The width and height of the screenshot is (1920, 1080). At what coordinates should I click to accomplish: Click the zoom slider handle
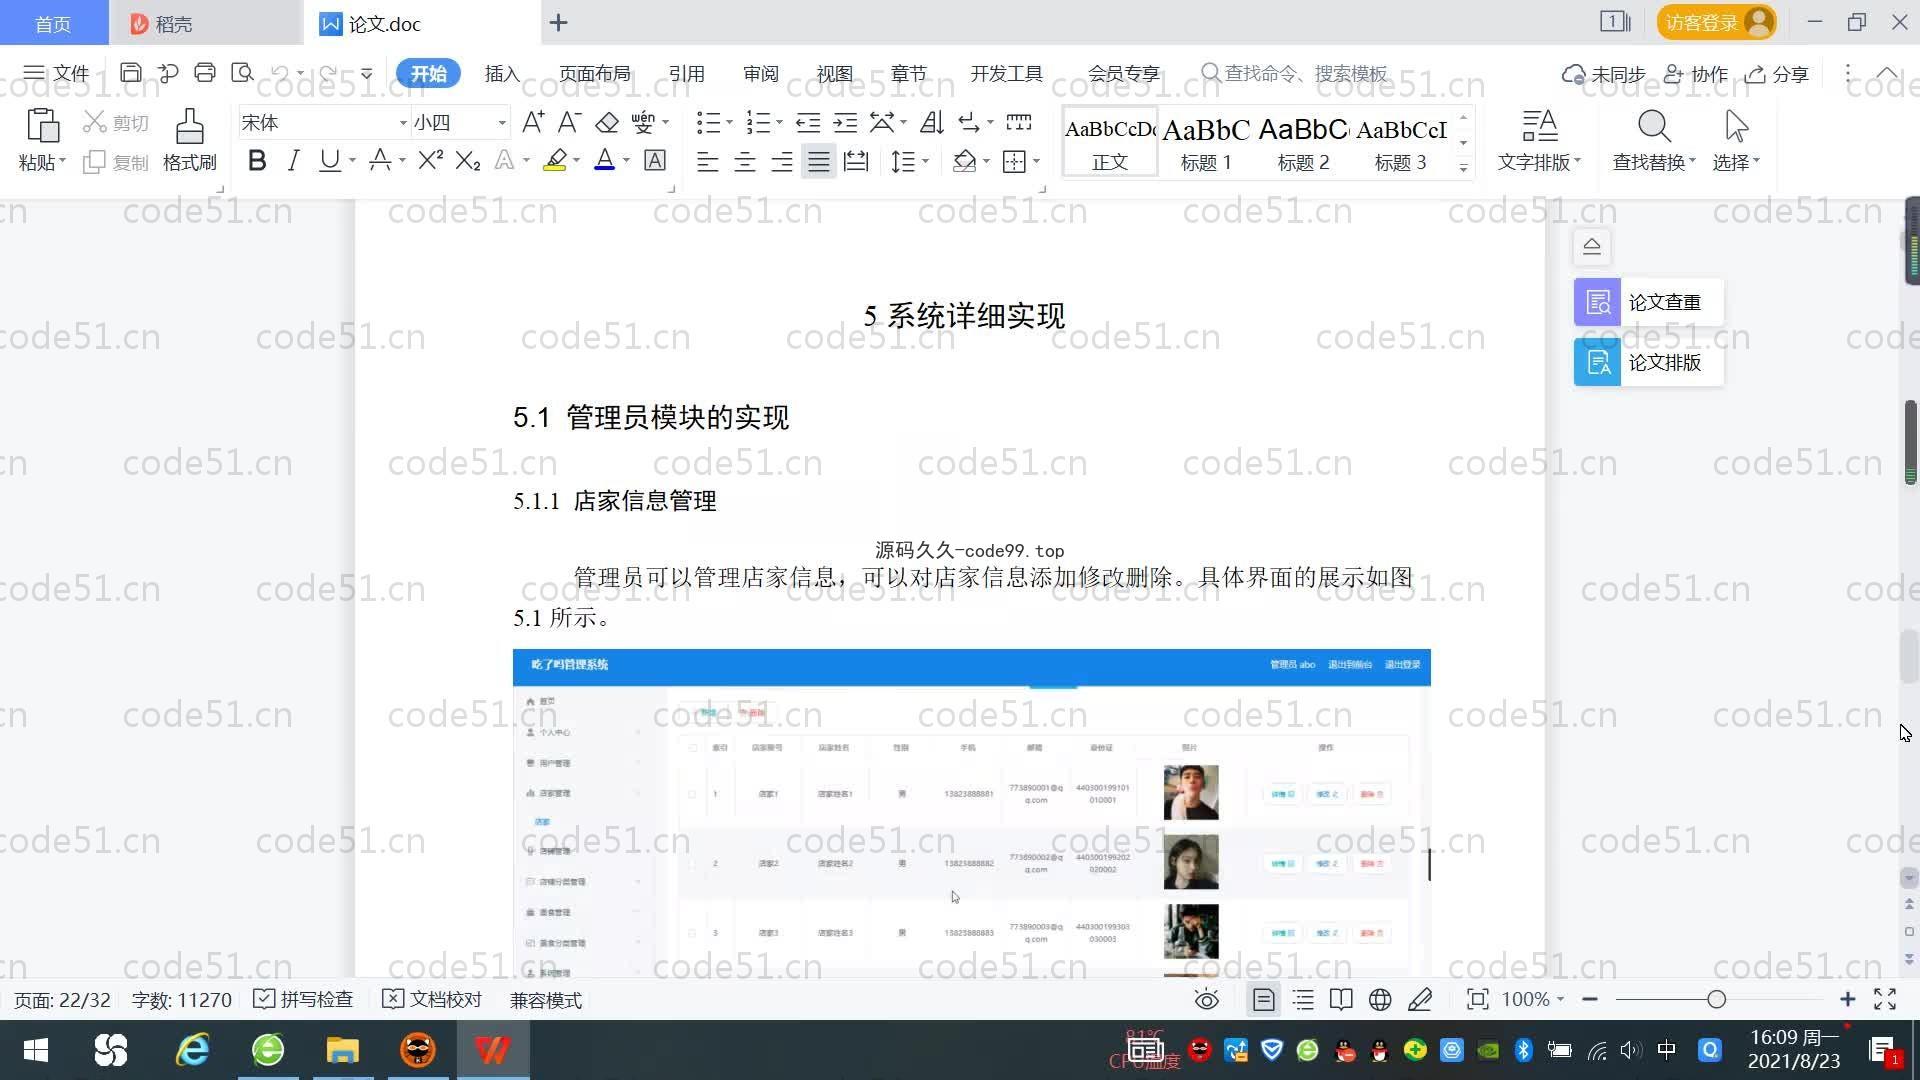(x=1717, y=1000)
